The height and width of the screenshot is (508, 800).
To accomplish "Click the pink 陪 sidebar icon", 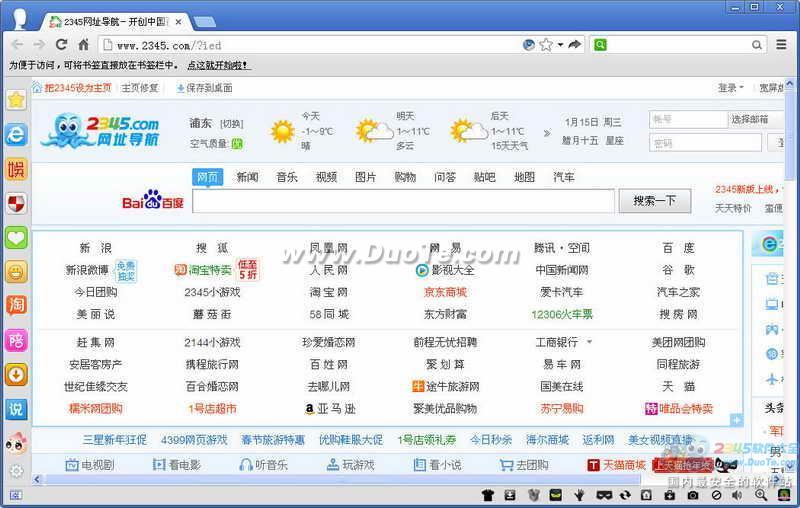I will point(16,340).
